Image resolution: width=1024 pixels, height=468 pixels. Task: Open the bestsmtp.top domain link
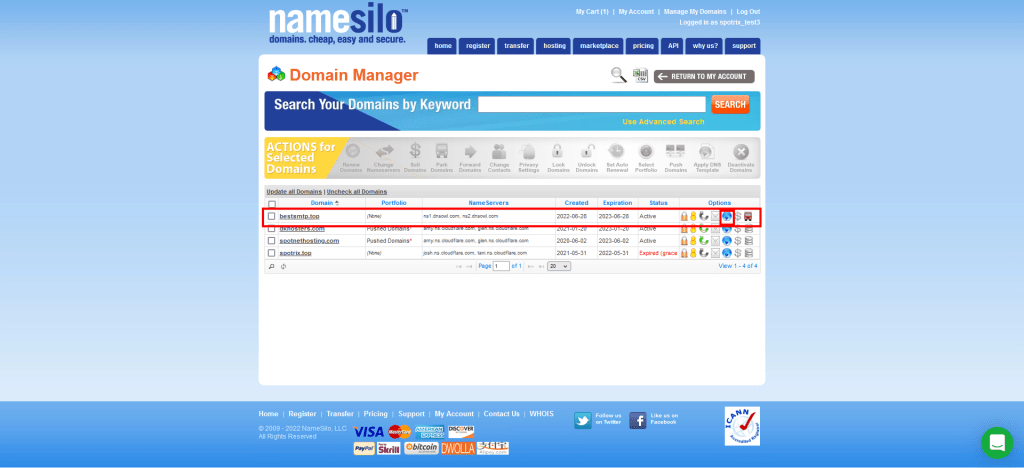tap(299, 216)
